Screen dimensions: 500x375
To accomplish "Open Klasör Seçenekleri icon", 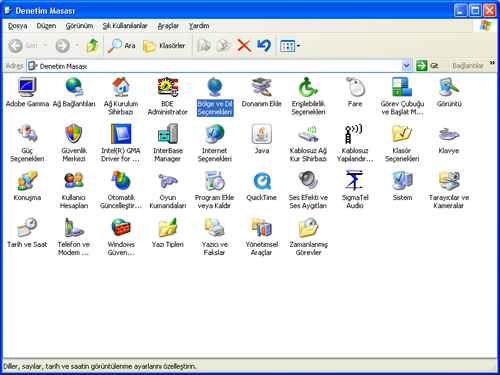I will [402, 143].
